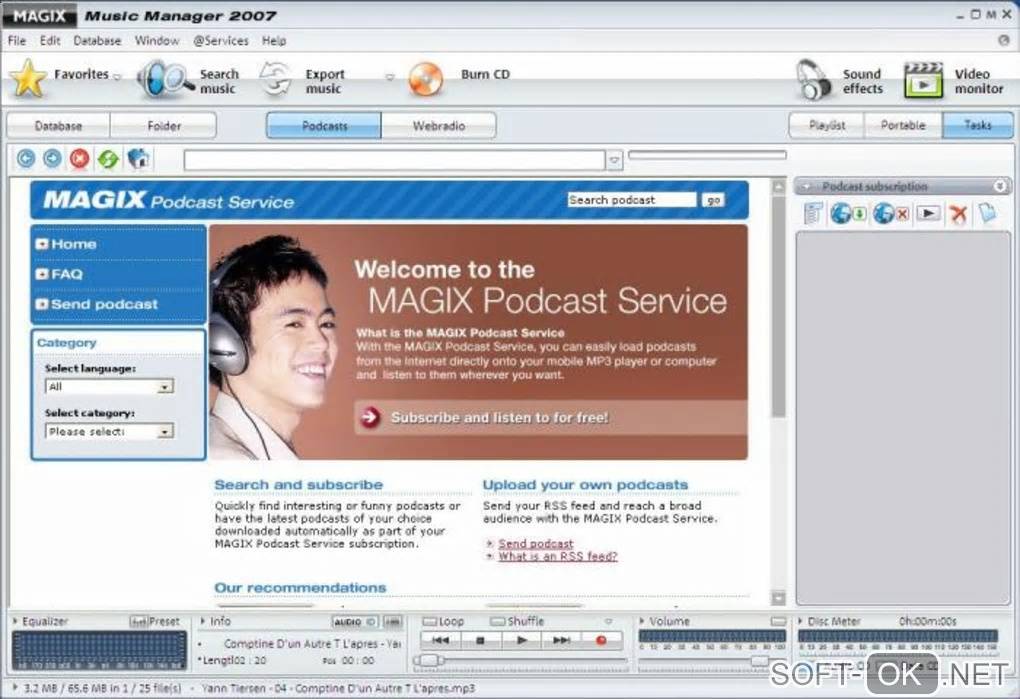Click the red delete icon in subscription panel
1020x699 pixels.
pos(958,213)
